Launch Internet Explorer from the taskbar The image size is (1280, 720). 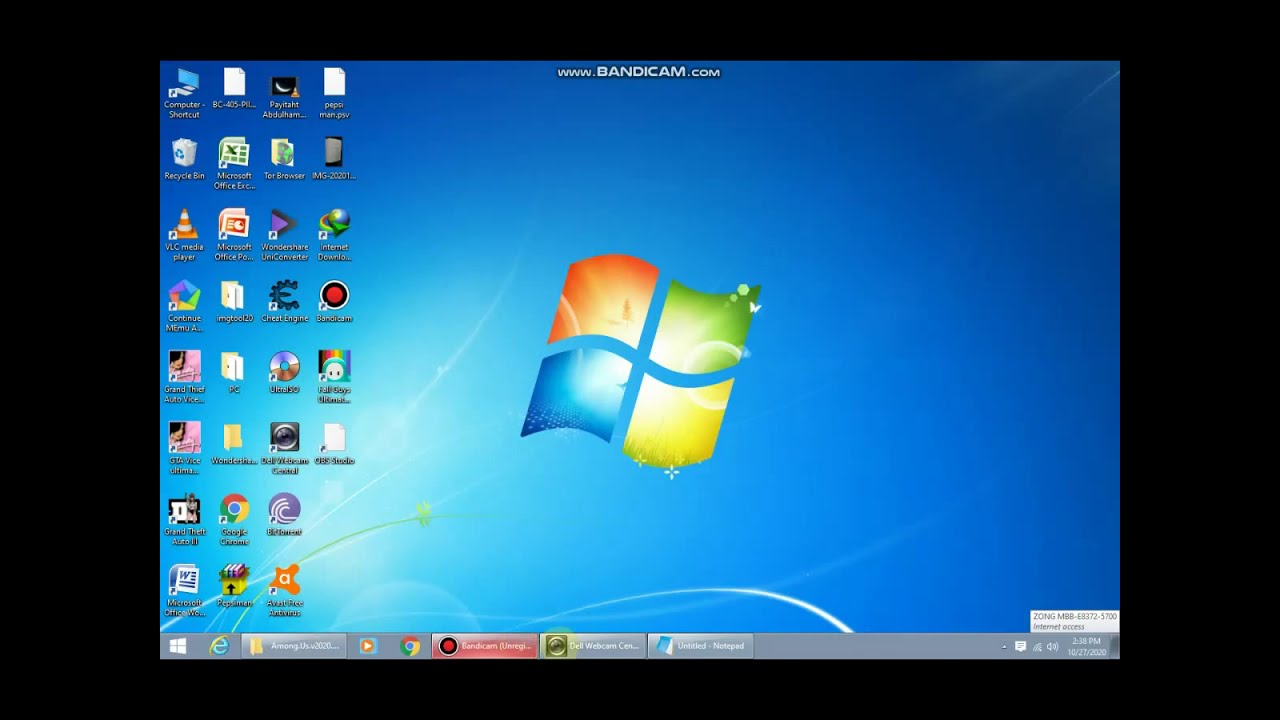pos(218,646)
